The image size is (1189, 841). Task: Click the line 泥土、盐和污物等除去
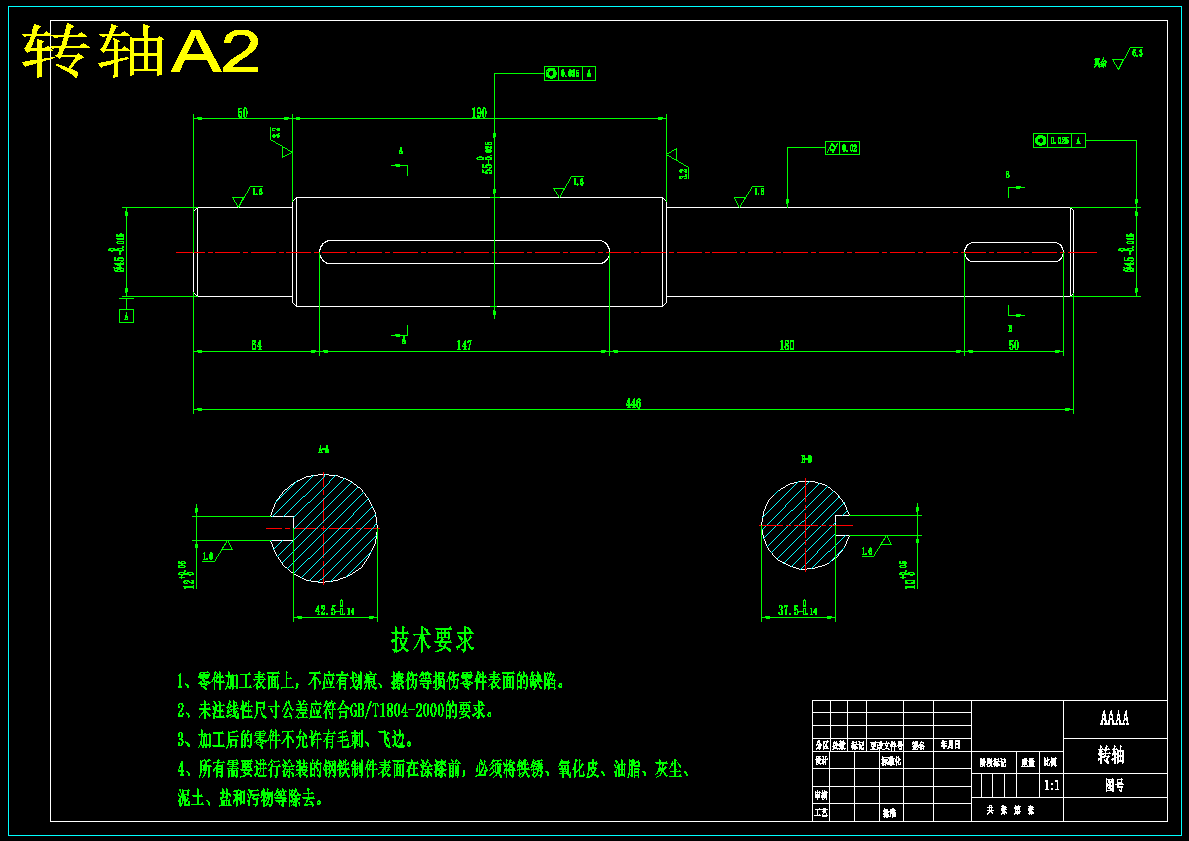(x=250, y=799)
